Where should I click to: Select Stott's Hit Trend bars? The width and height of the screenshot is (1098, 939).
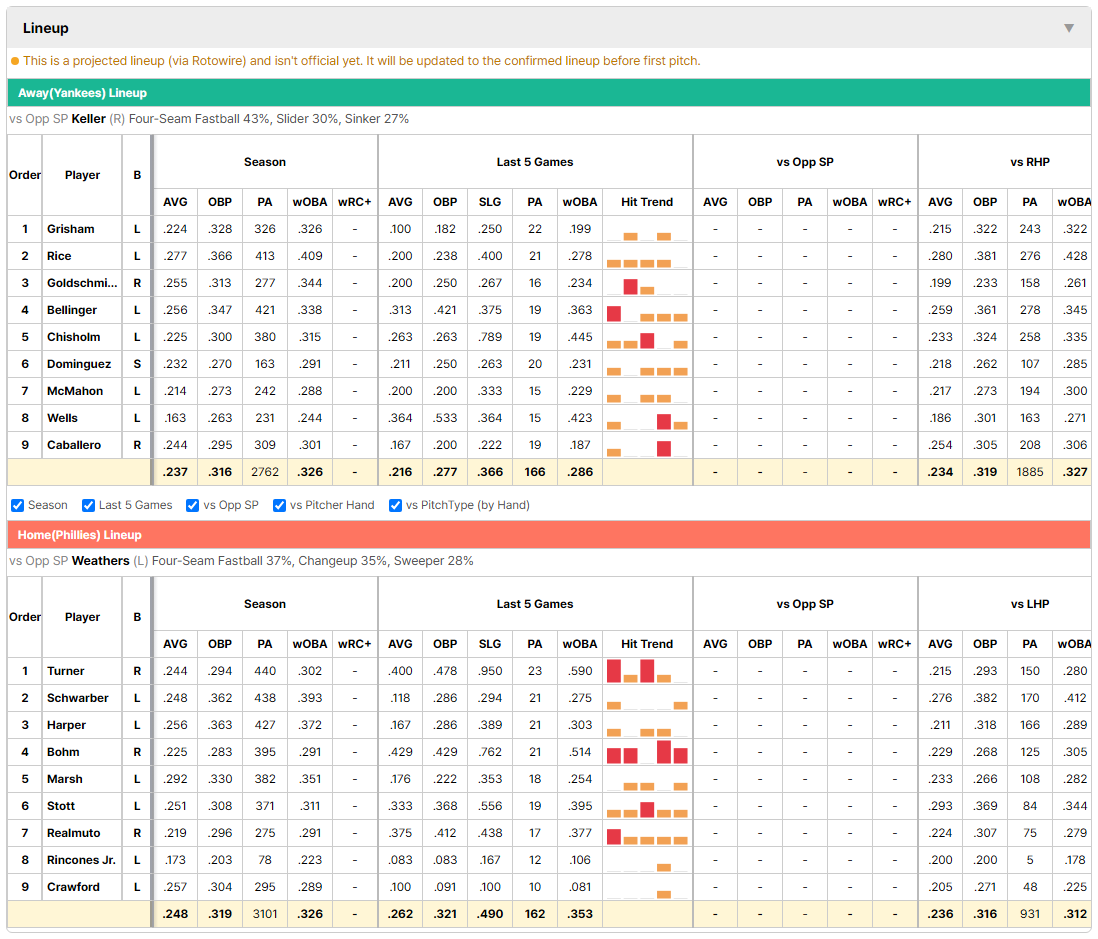point(647,806)
